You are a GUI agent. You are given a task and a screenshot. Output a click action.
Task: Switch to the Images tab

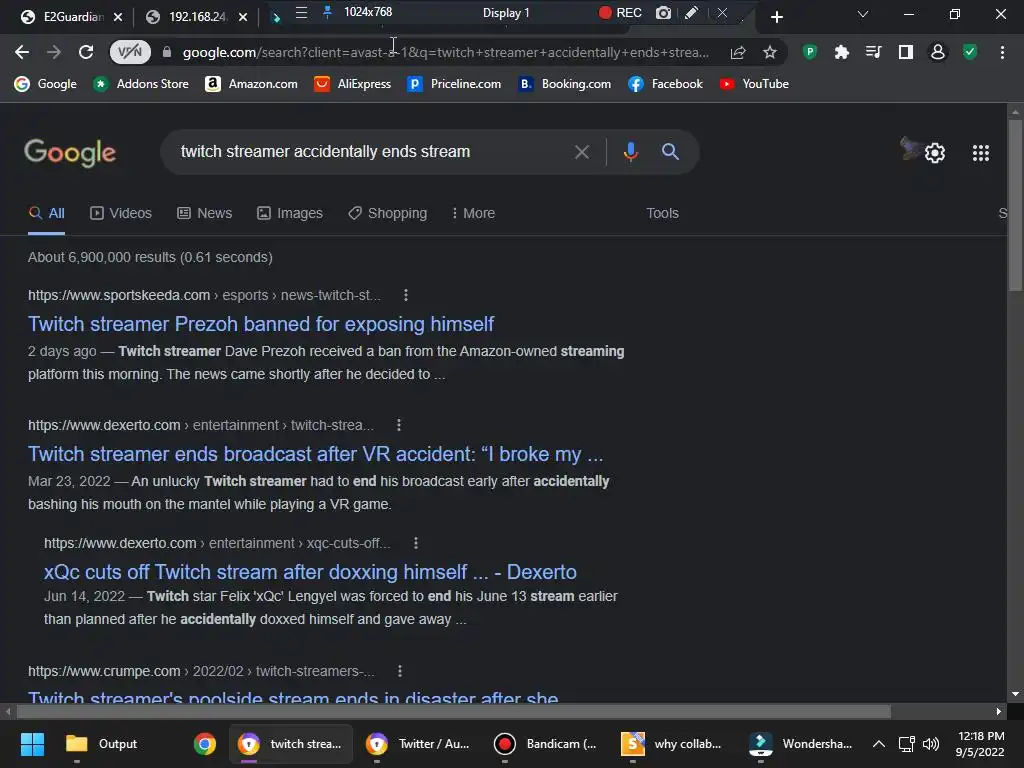[x=290, y=214]
